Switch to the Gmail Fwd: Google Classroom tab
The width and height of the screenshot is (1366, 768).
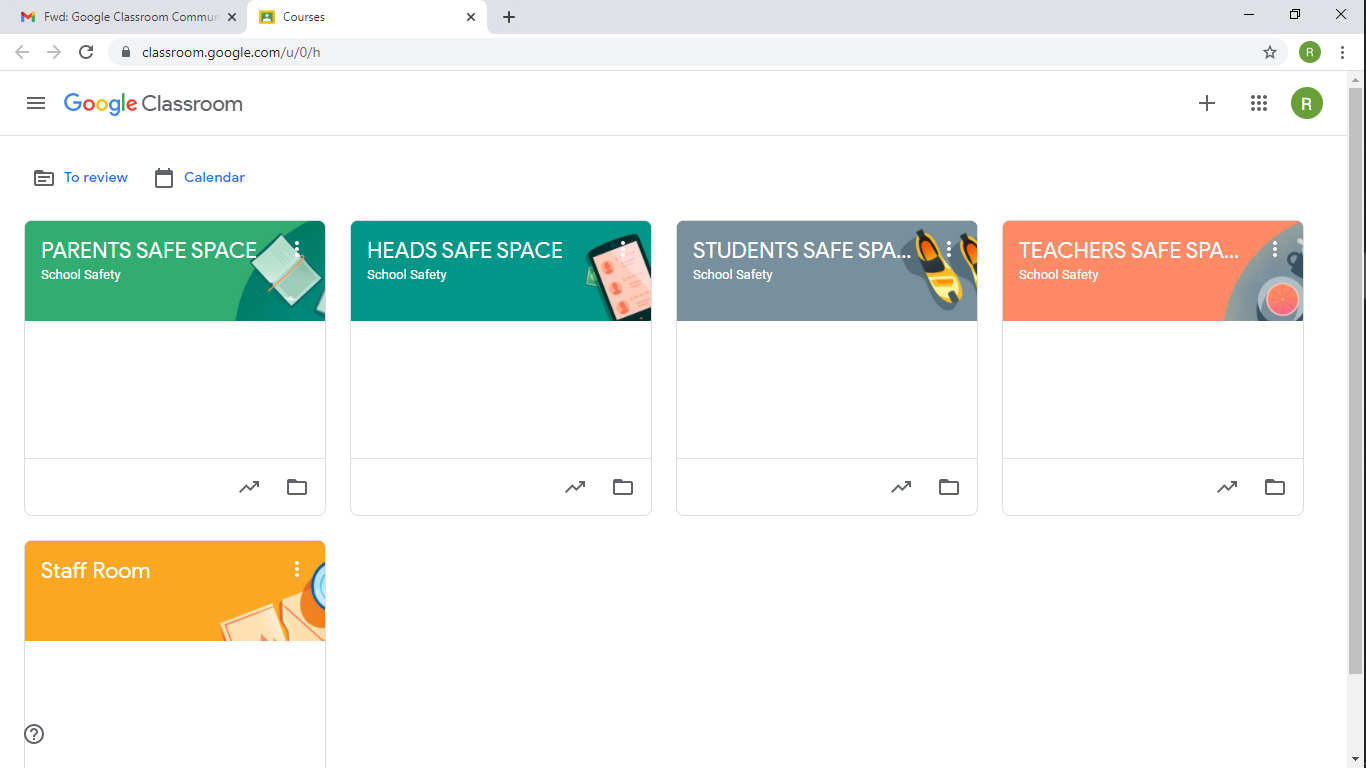click(x=125, y=17)
